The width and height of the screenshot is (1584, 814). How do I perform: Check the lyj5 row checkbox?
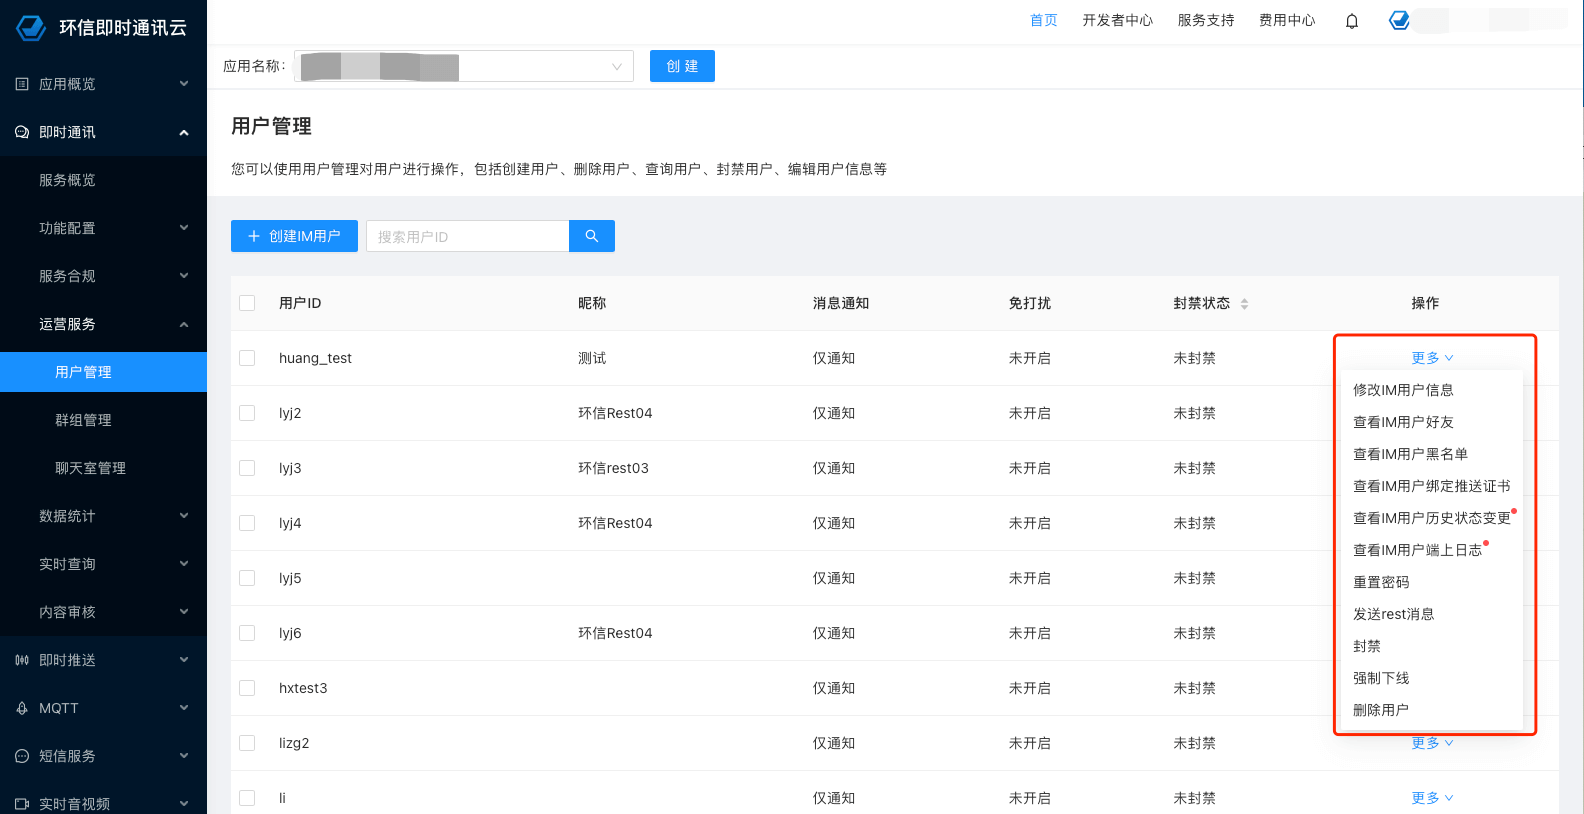point(247,578)
